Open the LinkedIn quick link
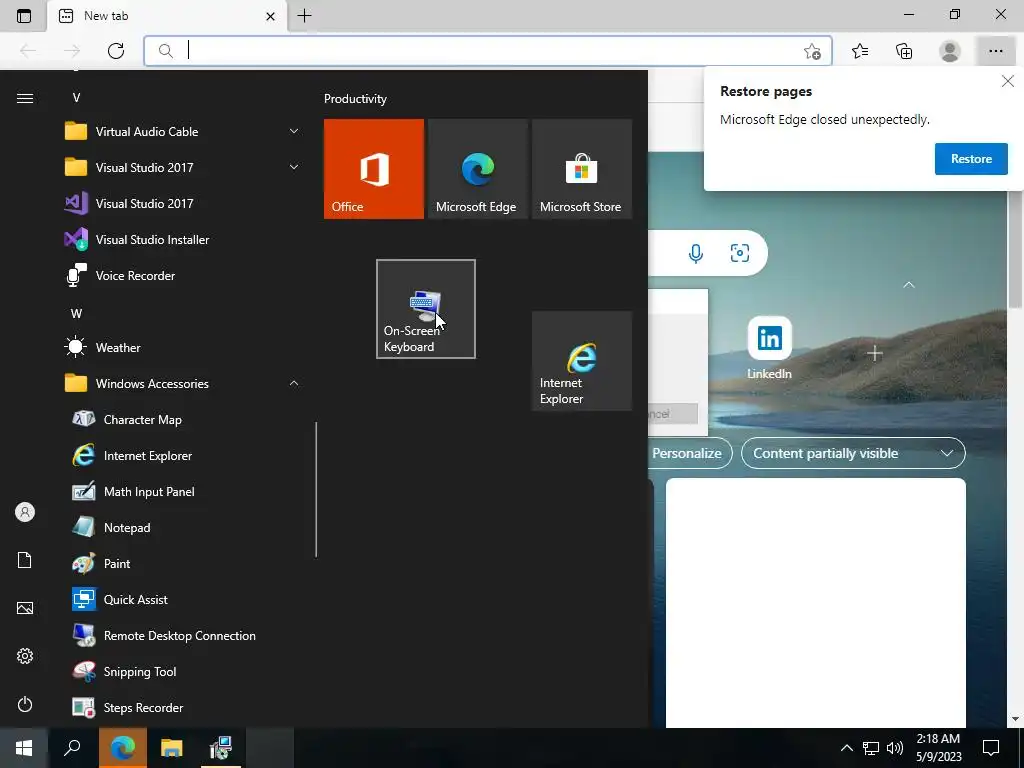Screen dimensions: 1024x768 tap(769, 348)
